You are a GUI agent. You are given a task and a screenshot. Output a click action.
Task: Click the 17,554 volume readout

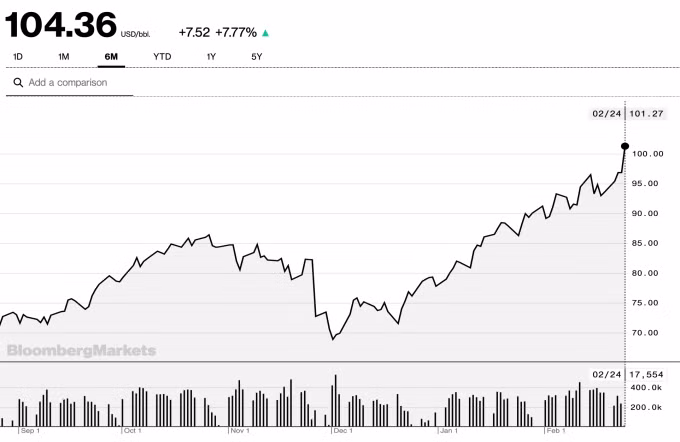[648, 374]
